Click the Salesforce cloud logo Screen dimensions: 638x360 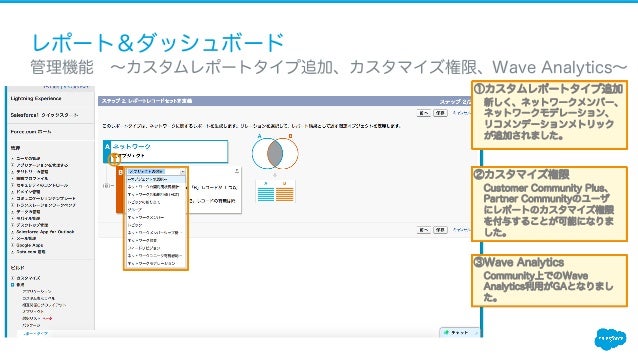tap(610, 338)
